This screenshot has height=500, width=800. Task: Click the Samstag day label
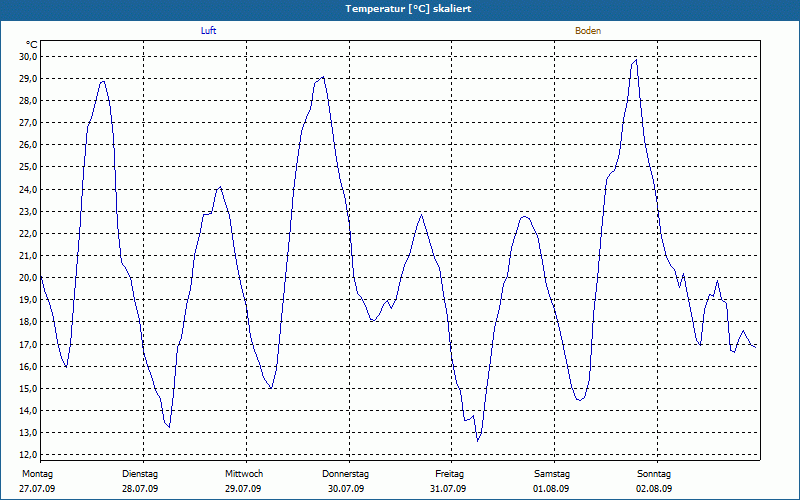(552, 474)
